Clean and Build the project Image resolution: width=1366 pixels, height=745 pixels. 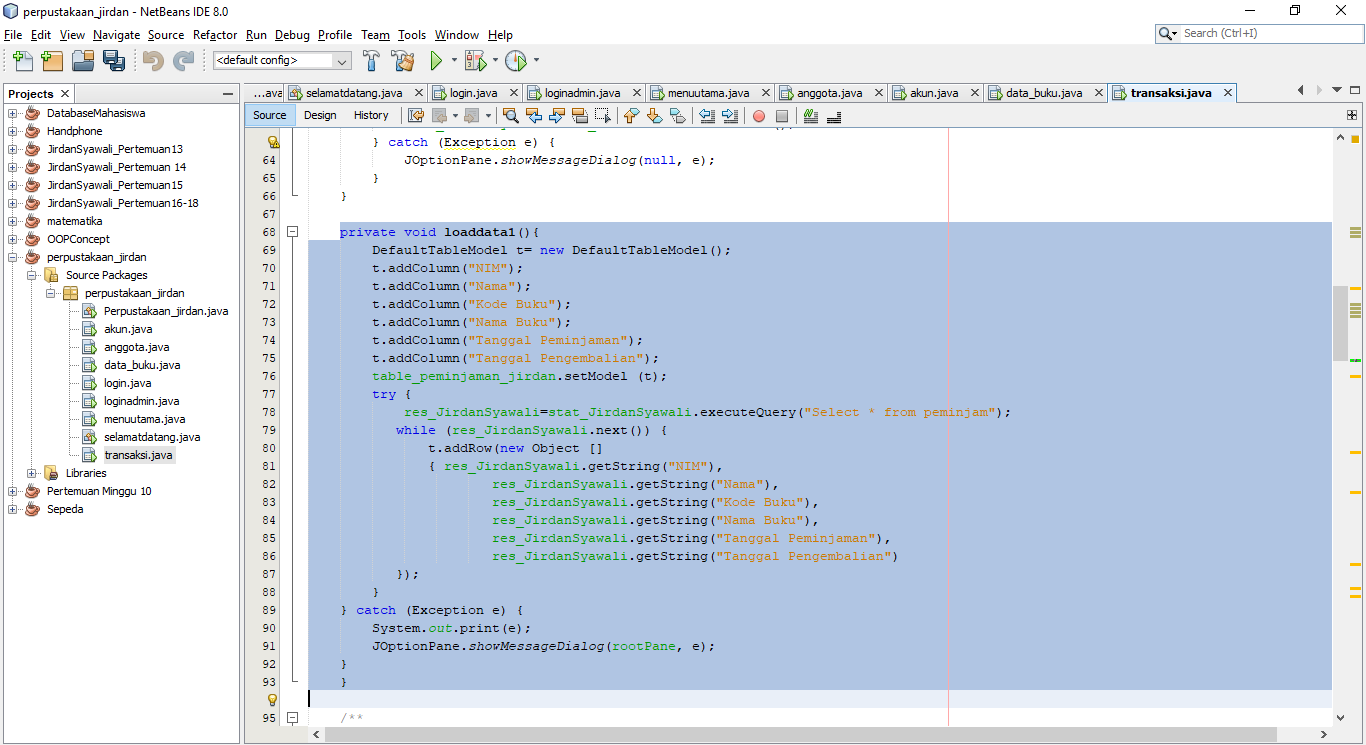pyautogui.click(x=402, y=60)
